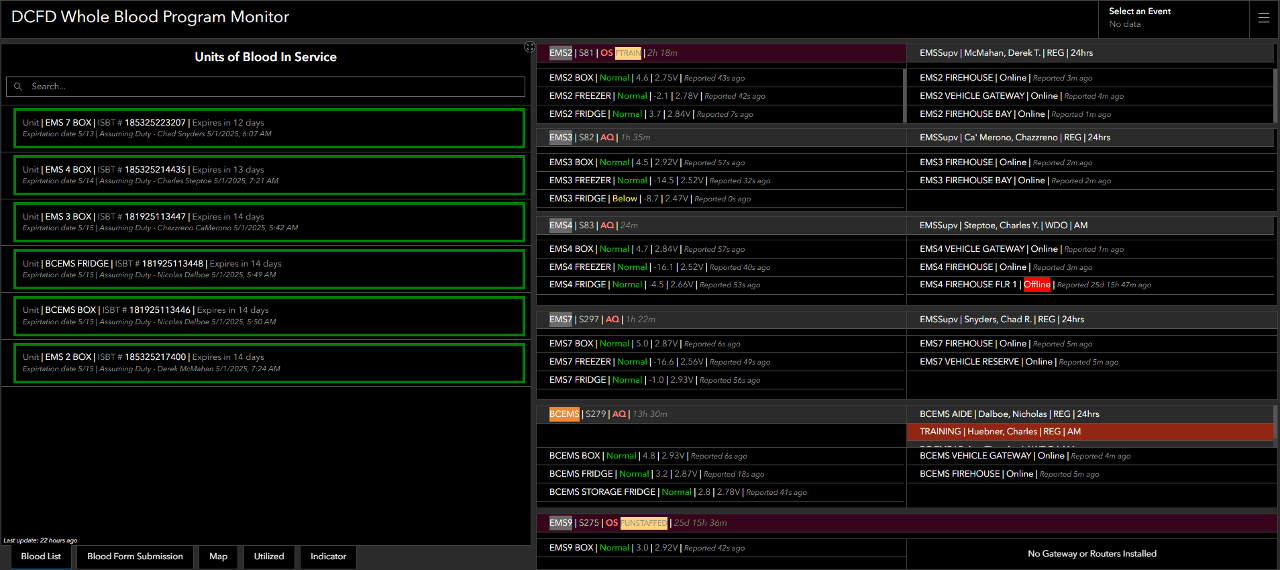Select the EMS3 FREEZER sensor row

pos(721,181)
